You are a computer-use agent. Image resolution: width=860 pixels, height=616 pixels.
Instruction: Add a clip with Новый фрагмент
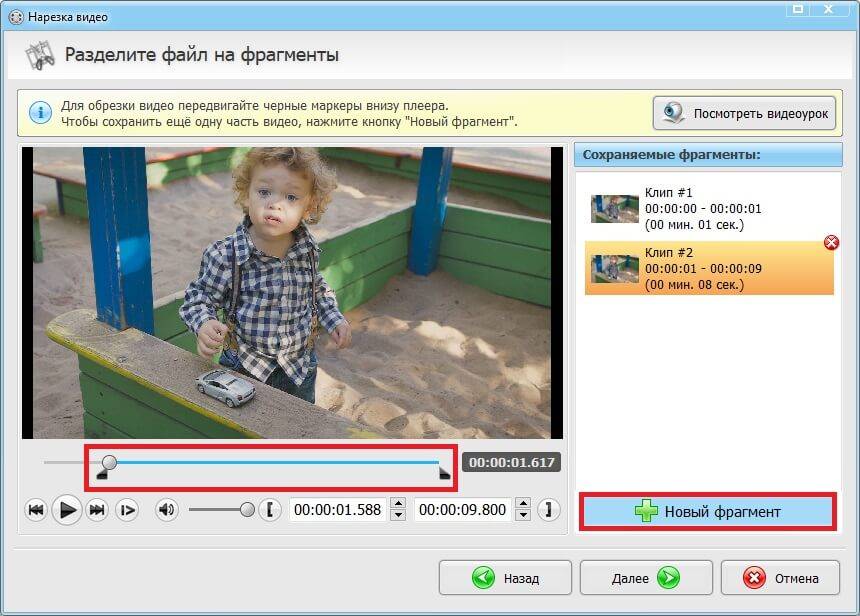(x=708, y=511)
